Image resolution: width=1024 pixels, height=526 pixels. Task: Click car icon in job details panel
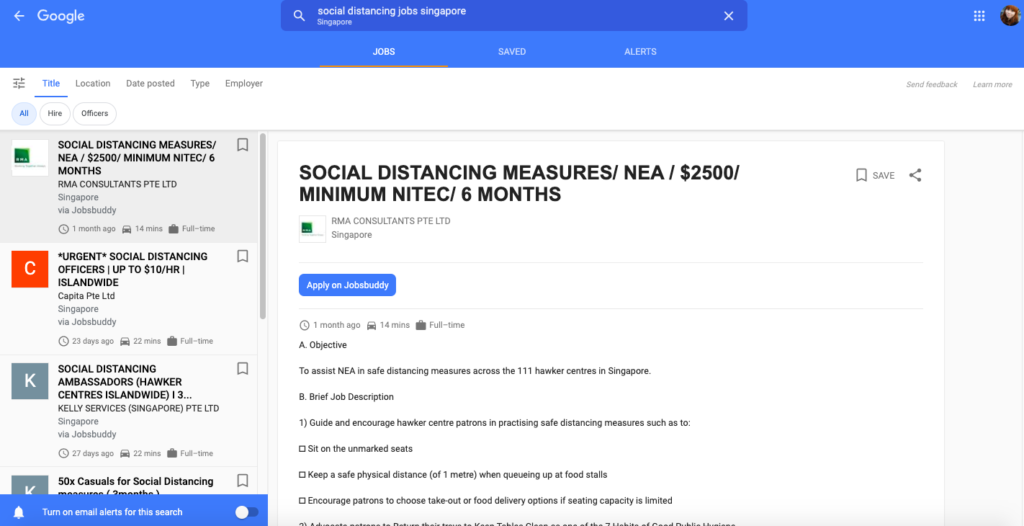click(x=371, y=325)
